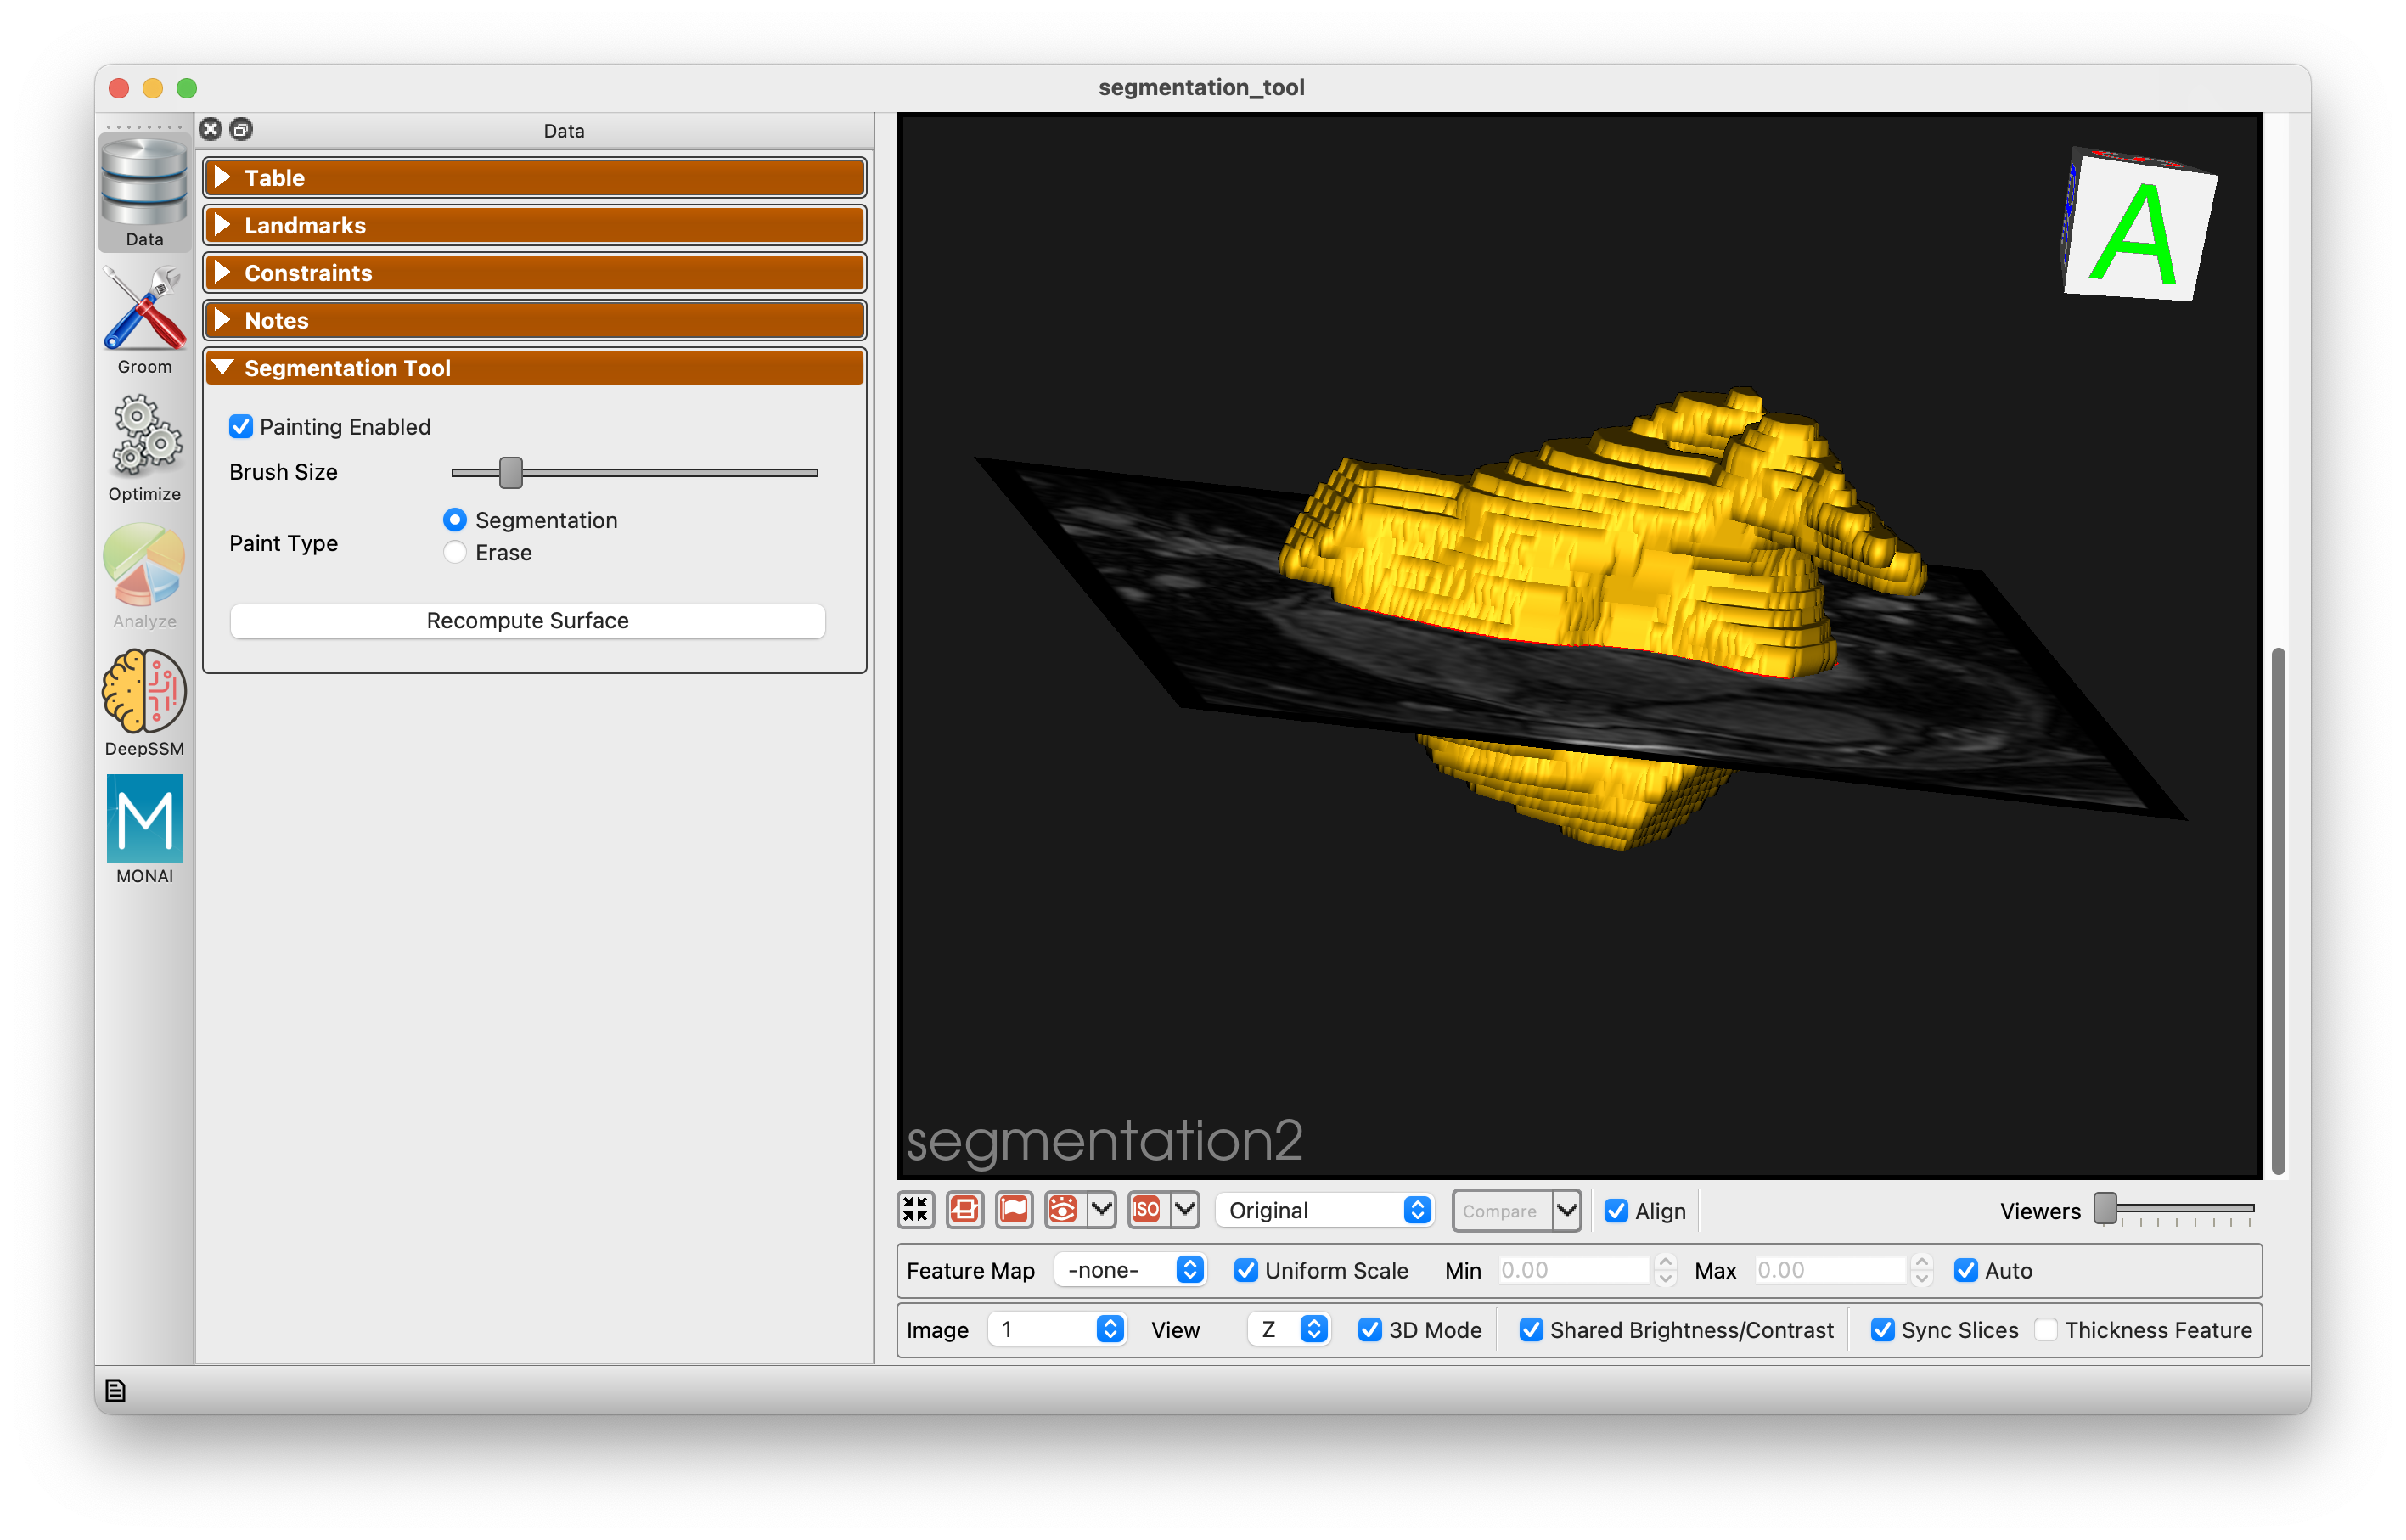2406x1540 pixels.
Task: Toggle the red flag landmarks icon
Action: pyautogui.click(x=1013, y=1210)
